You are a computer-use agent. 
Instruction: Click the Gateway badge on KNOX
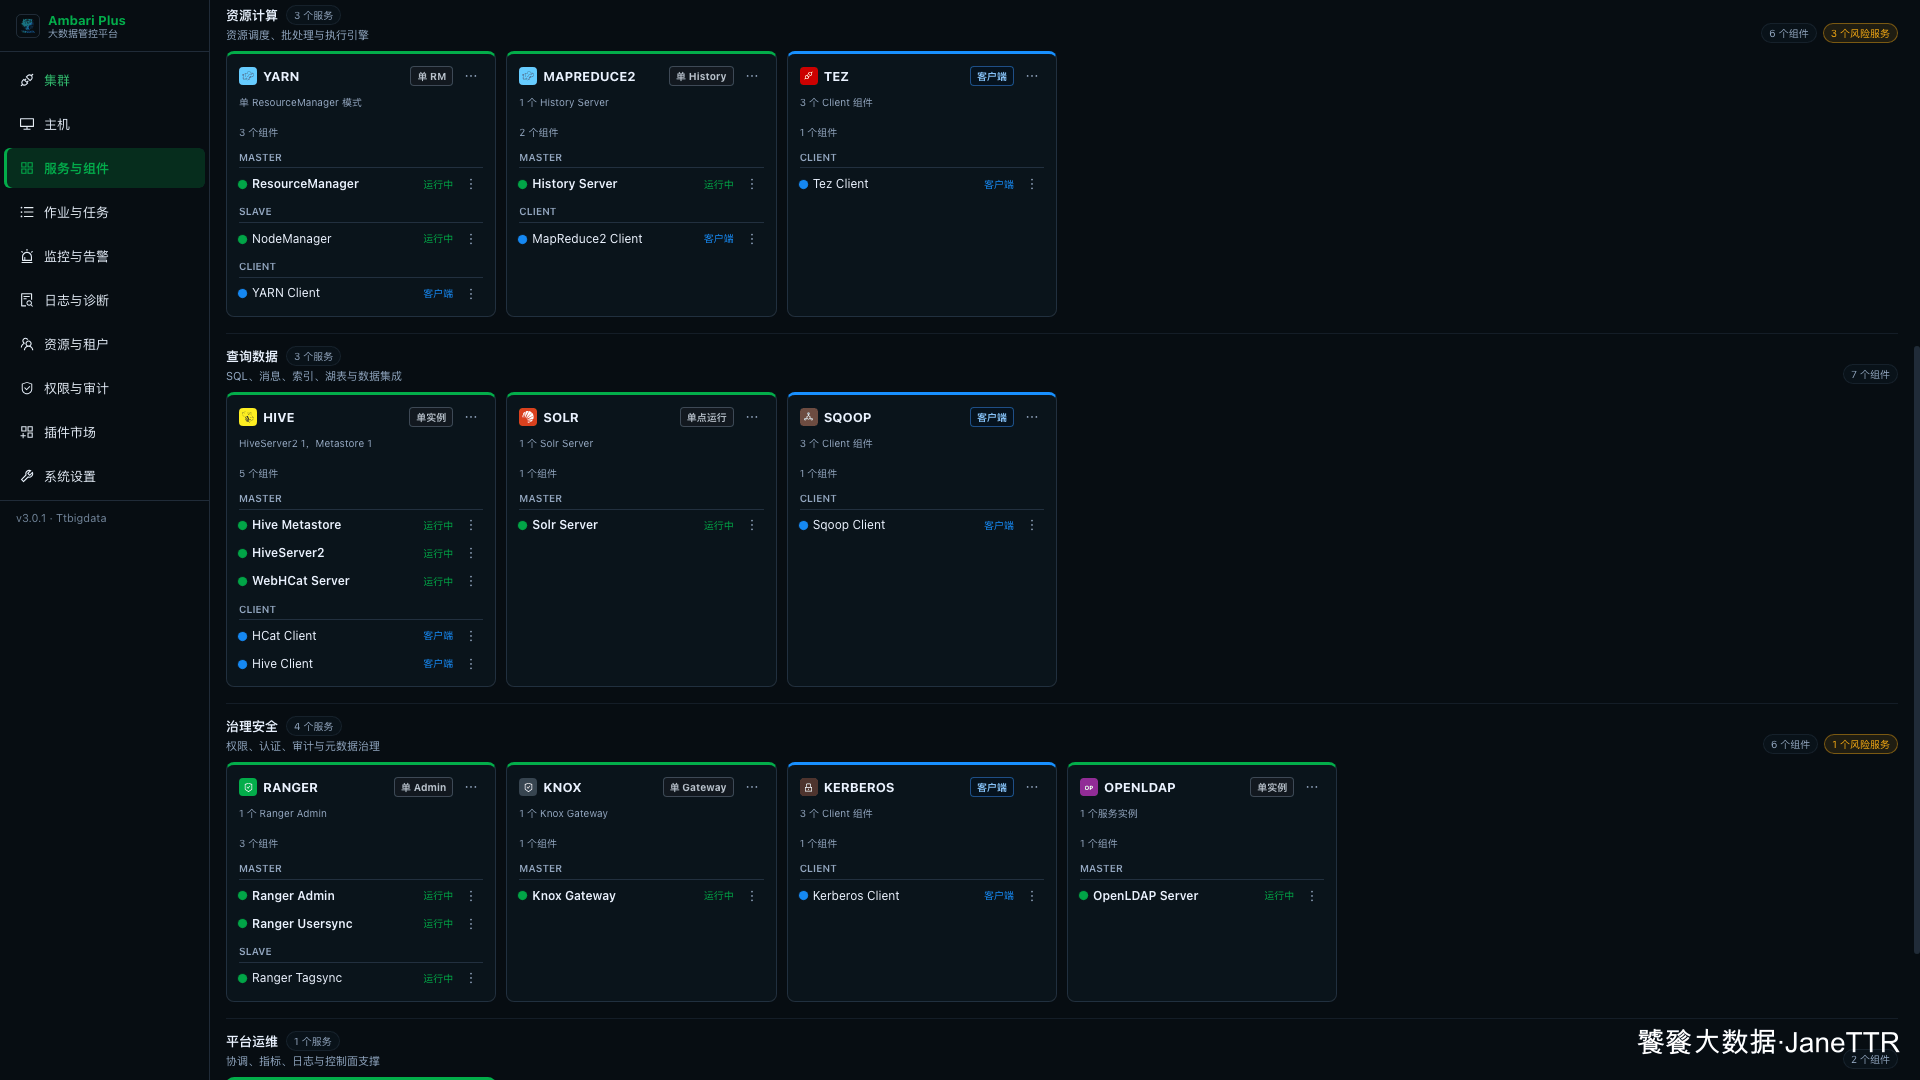click(x=698, y=787)
